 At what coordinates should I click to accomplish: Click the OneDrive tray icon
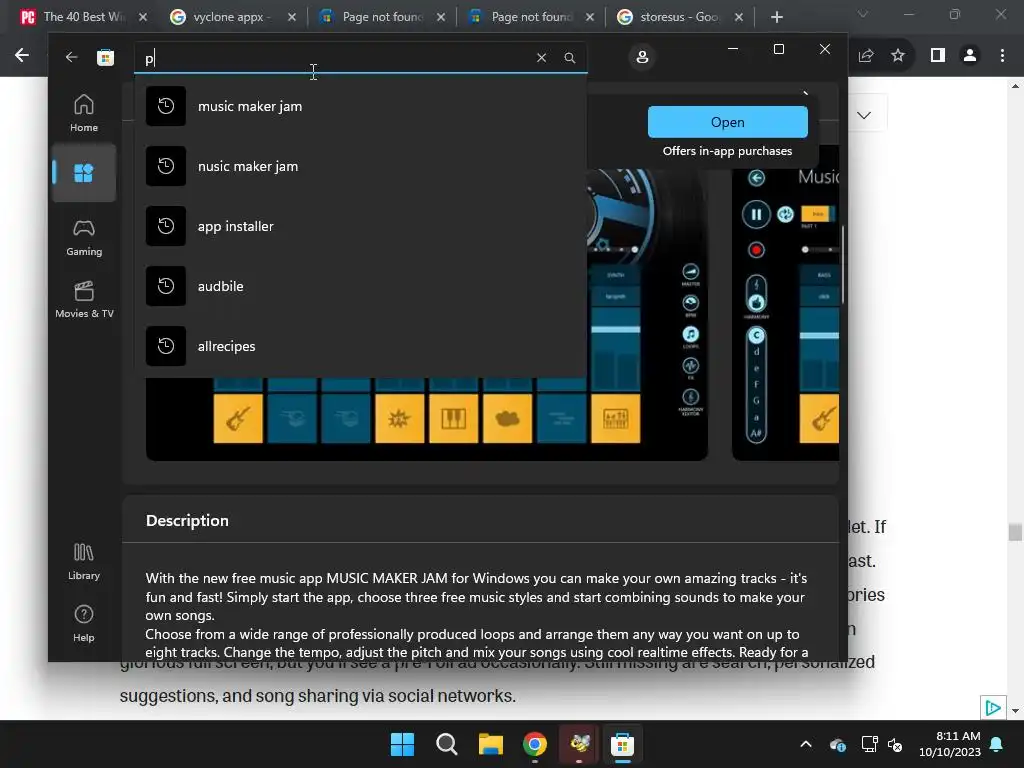[x=838, y=744]
